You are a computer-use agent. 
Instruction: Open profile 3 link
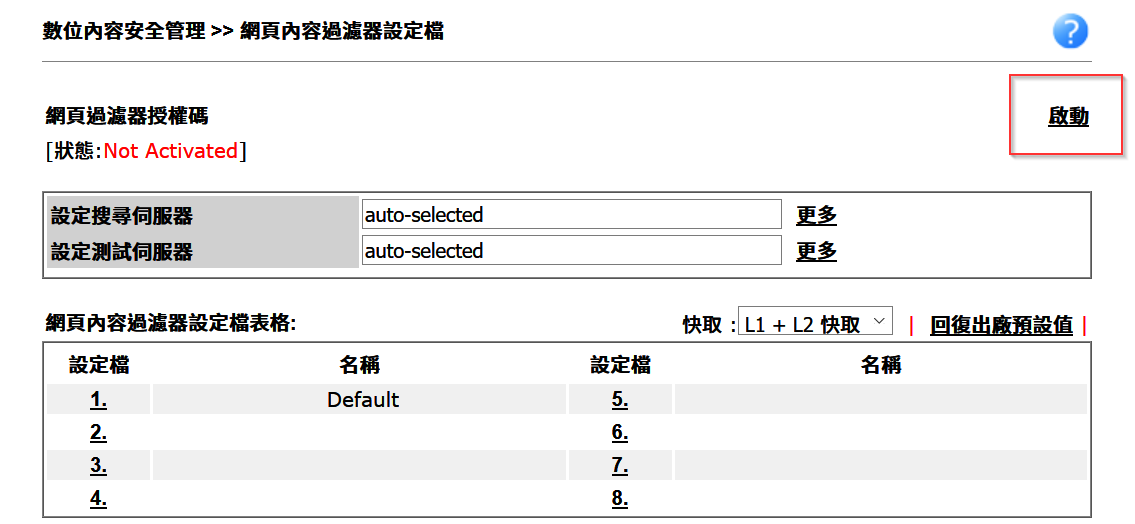coord(98,466)
